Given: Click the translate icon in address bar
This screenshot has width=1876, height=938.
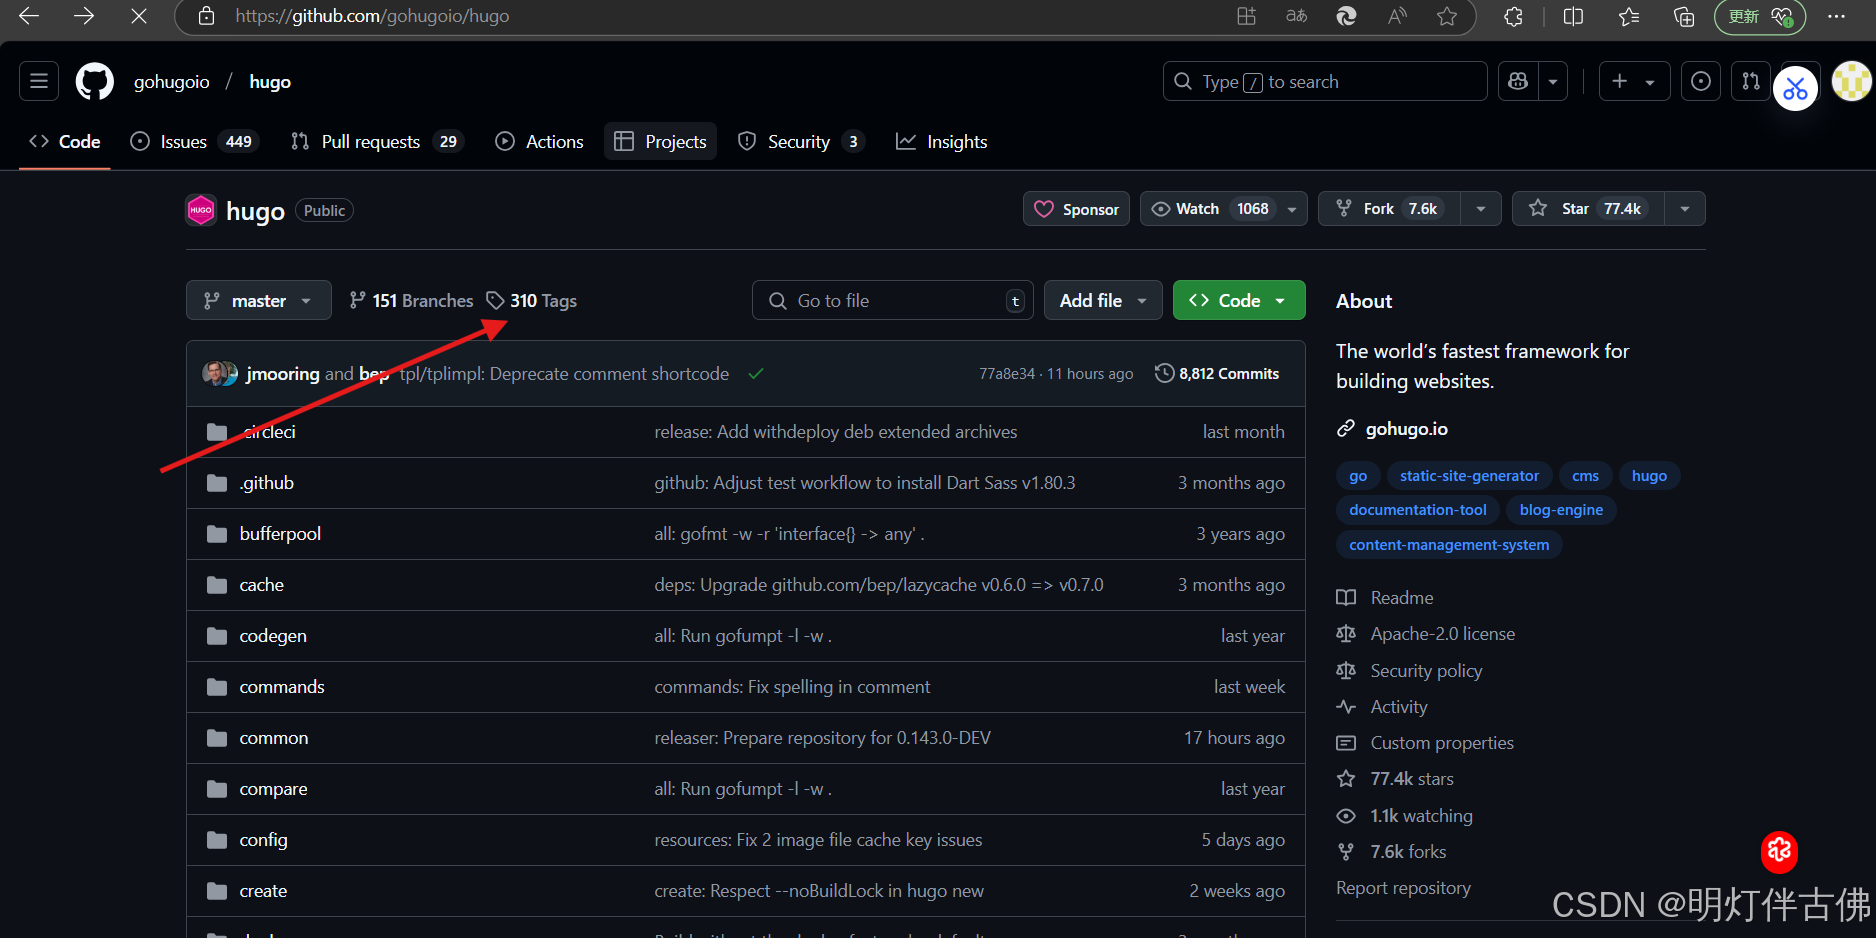Looking at the screenshot, I should coord(1297,16).
